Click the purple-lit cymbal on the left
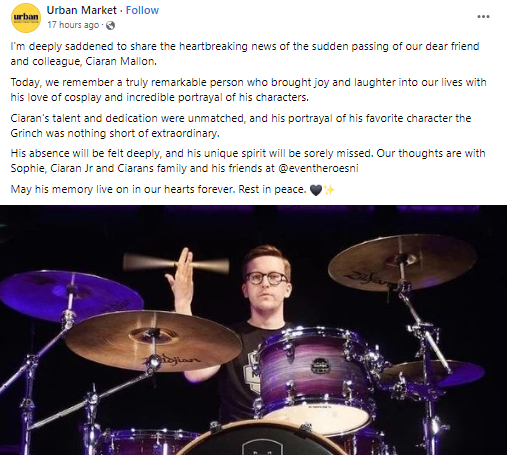This screenshot has height=455, width=507. pyautogui.click(x=71, y=295)
